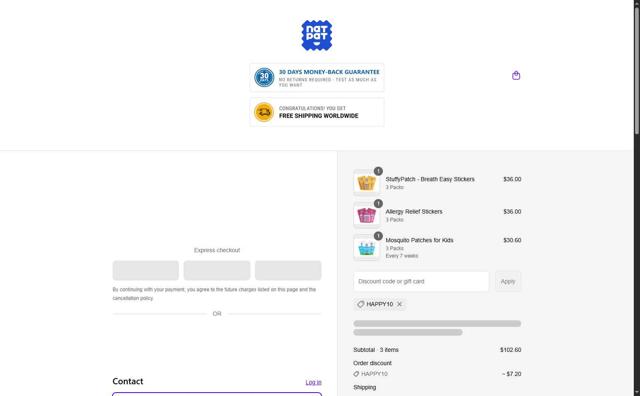Click the StuffyPatch product thumbnail
The image size is (640, 396).
366,182
